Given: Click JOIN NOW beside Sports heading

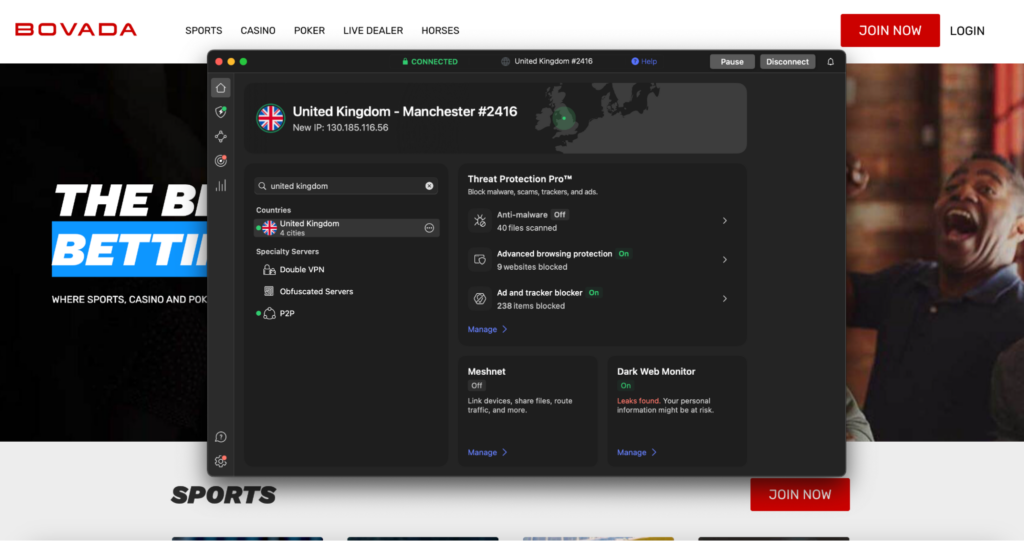Looking at the screenshot, I should [x=800, y=495].
